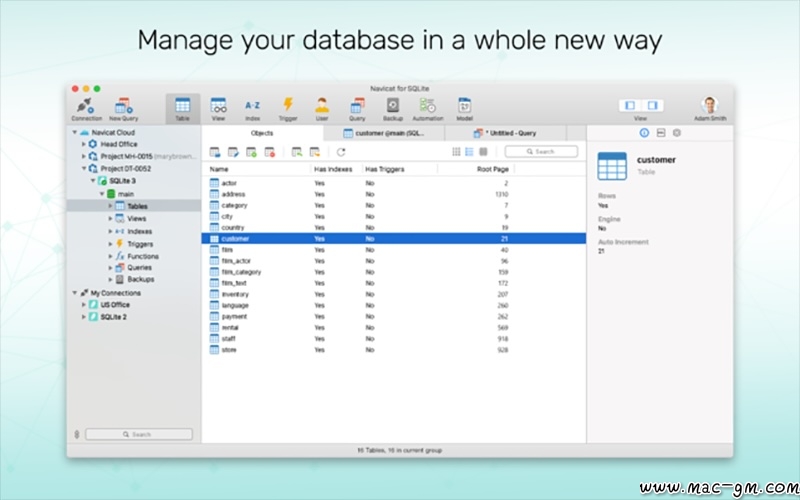Expand Project MH-0015 node
The height and width of the screenshot is (500, 800).
click(84, 156)
